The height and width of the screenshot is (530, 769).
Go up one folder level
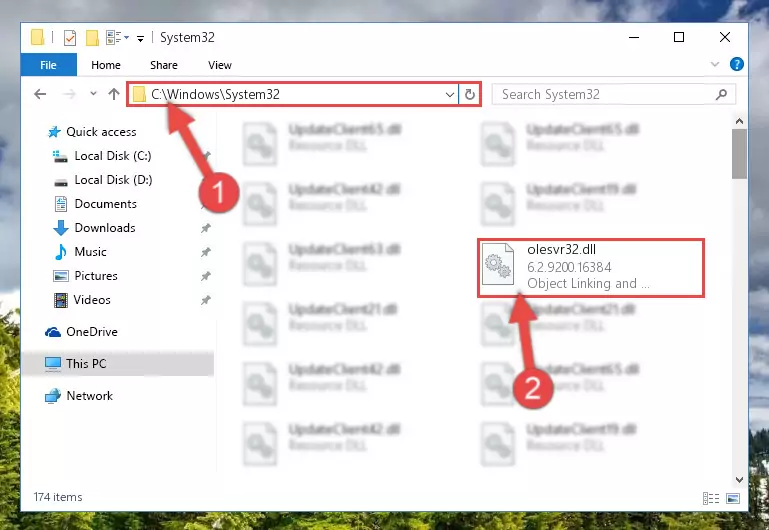pos(114,94)
